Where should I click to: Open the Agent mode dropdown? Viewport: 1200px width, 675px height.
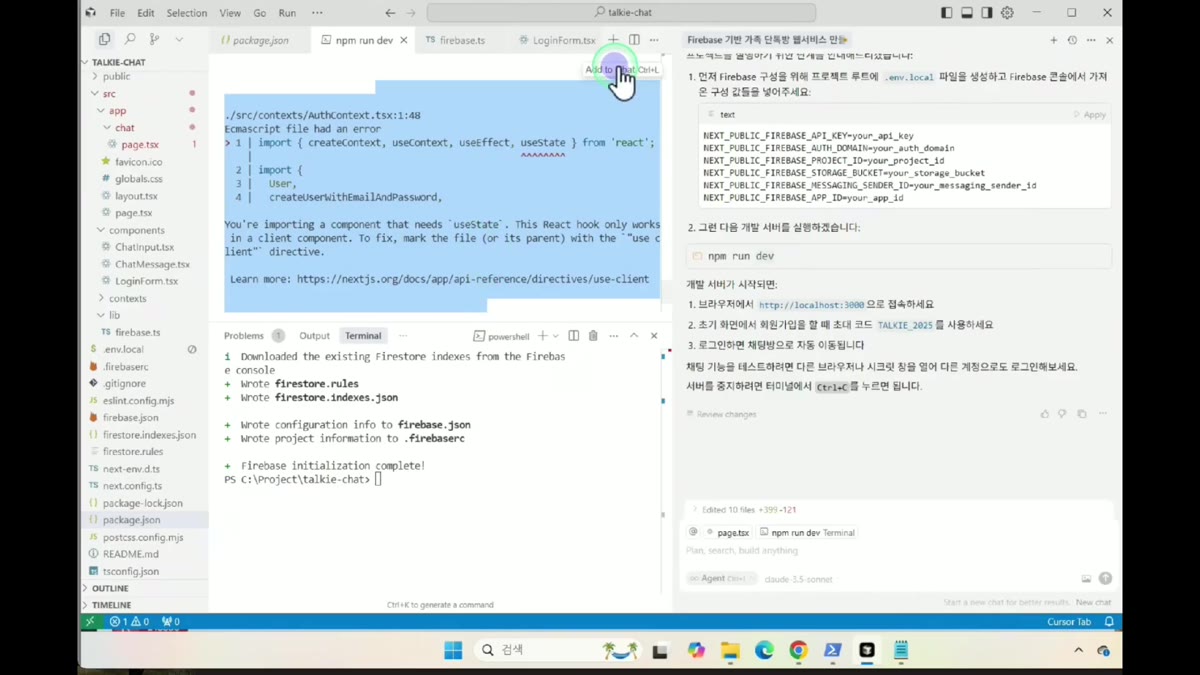click(x=718, y=578)
